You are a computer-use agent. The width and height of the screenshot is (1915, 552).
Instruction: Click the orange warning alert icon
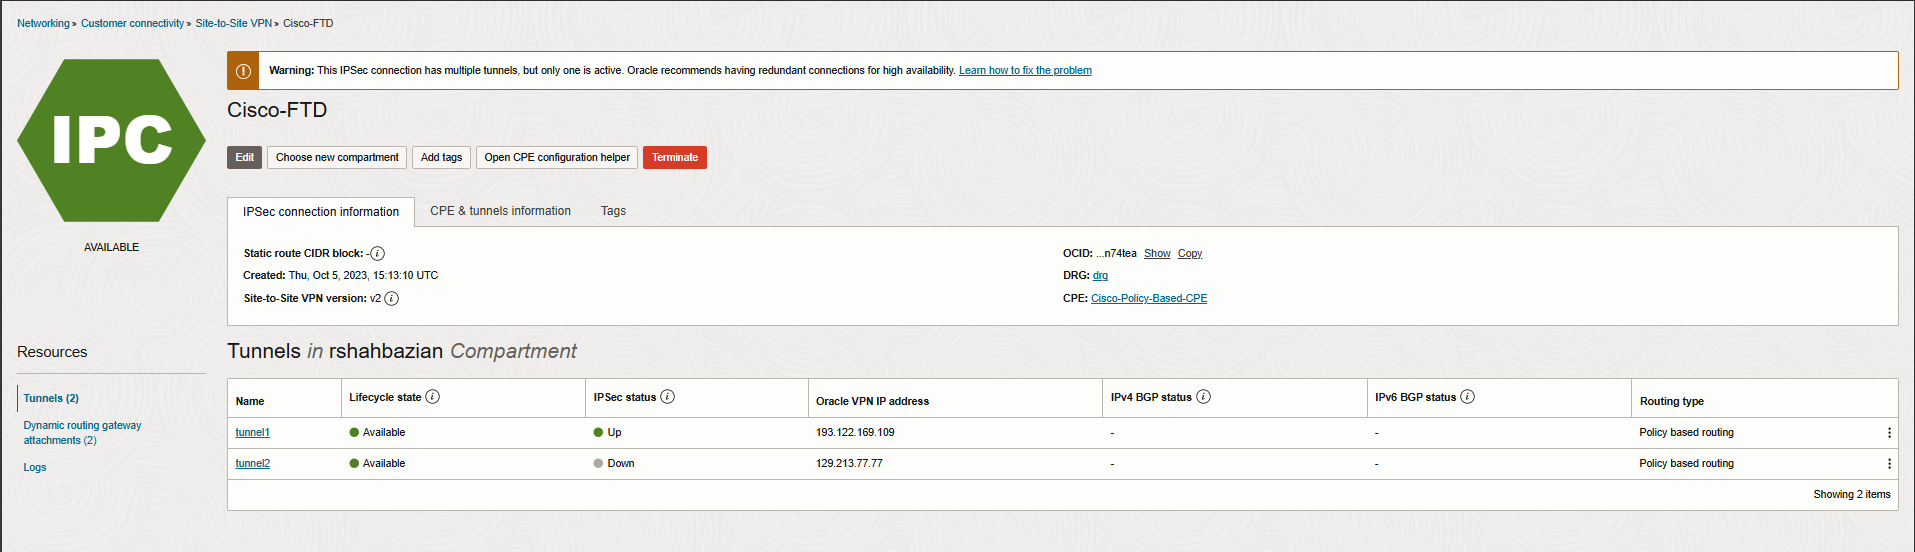point(243,71)
